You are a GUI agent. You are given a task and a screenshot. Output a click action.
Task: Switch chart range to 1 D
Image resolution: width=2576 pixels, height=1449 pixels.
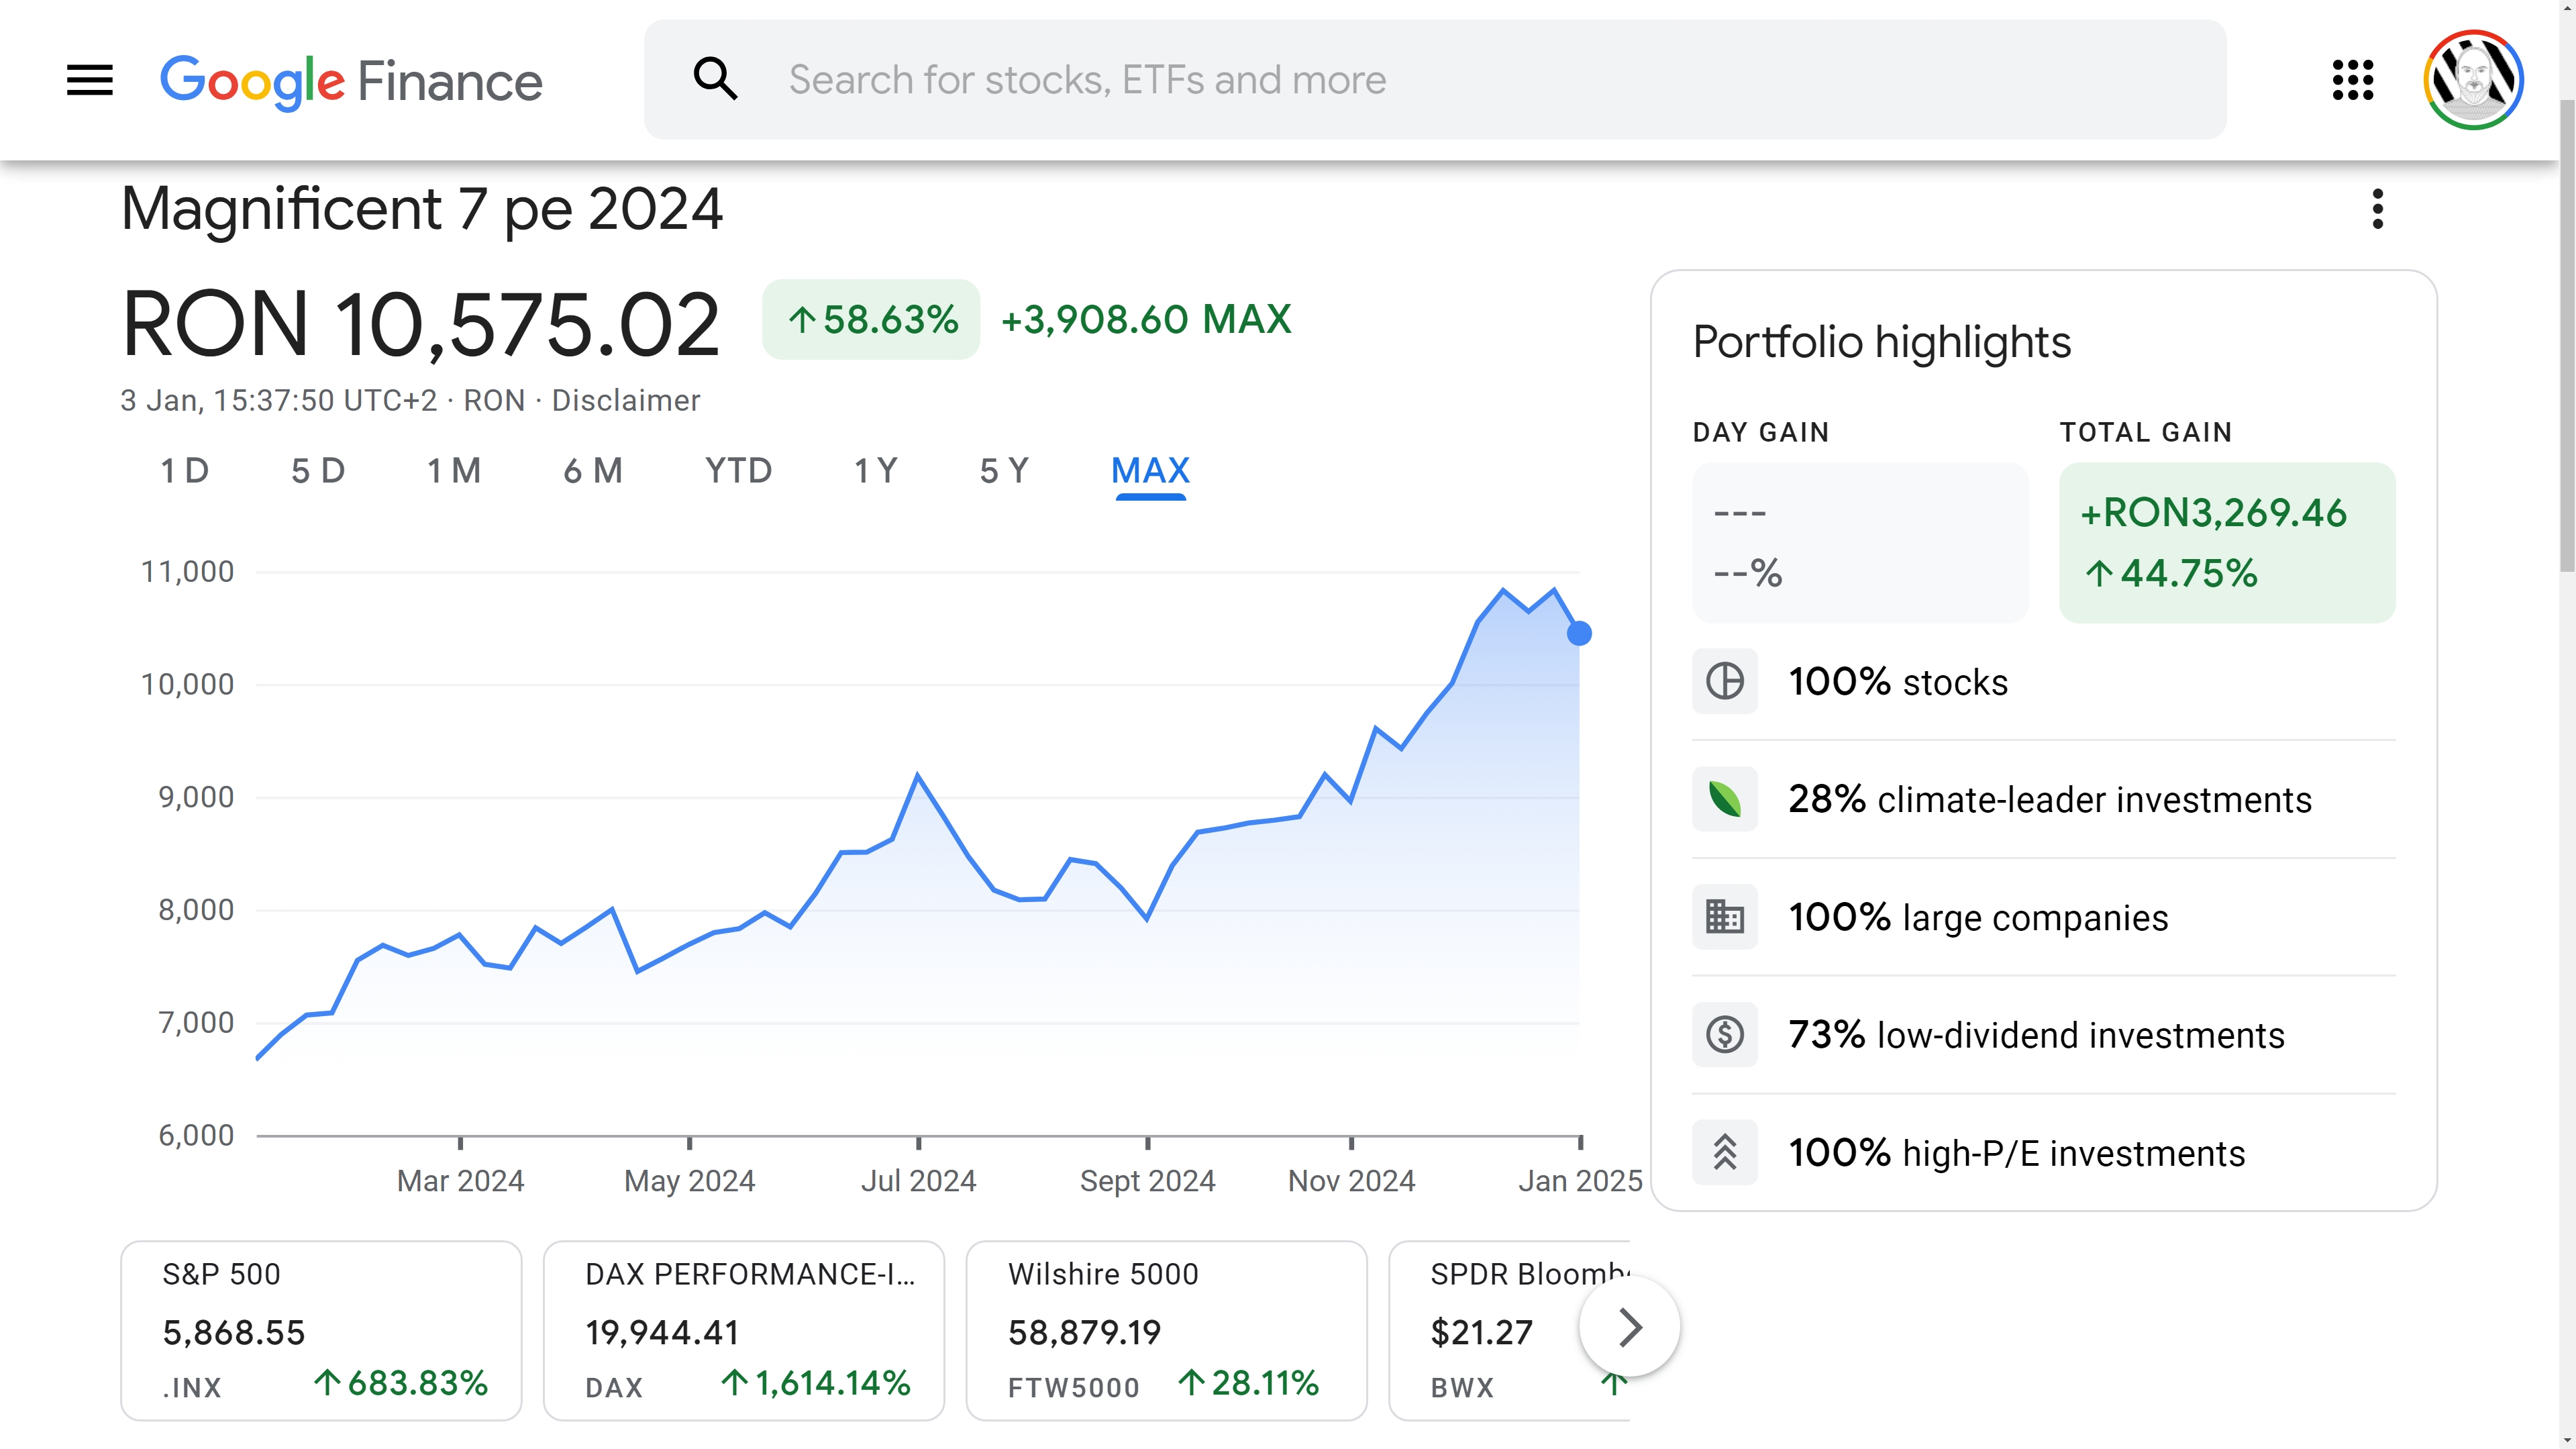(184, 470)
